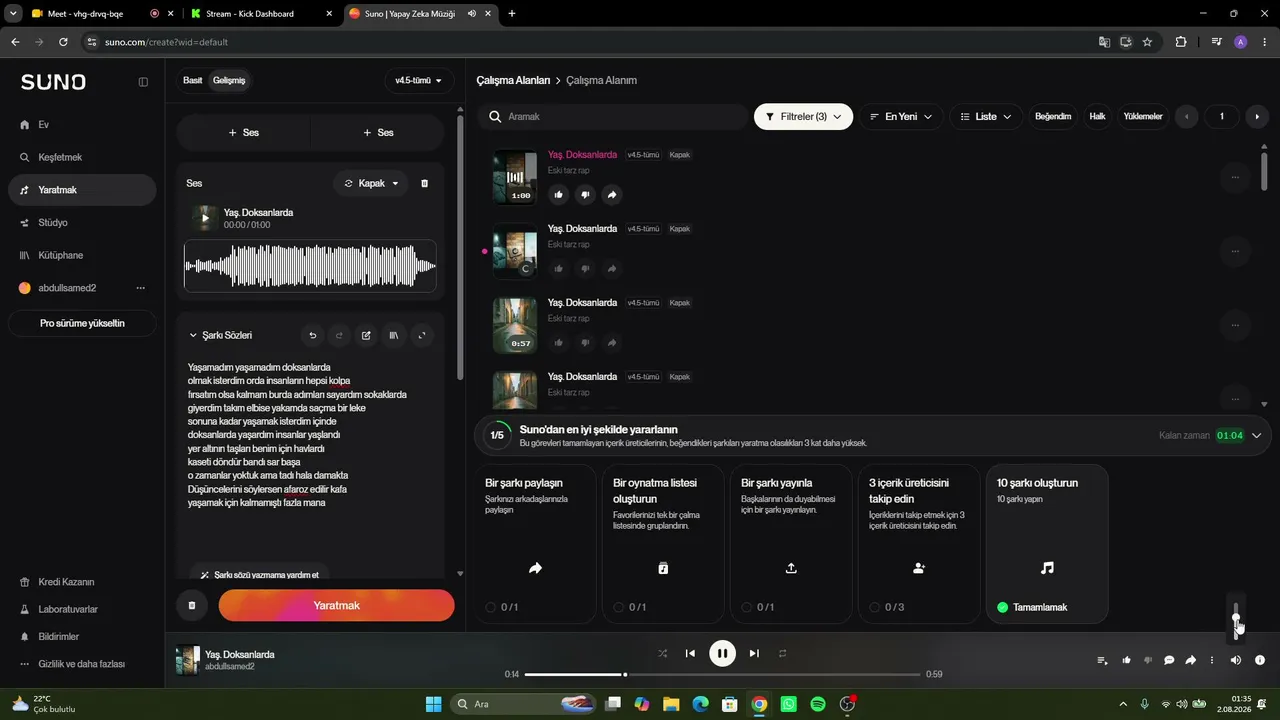Viewport: 1280px width, 720px height.
Task: Open the play queue icon in player bar
Action: [1102, 660]
